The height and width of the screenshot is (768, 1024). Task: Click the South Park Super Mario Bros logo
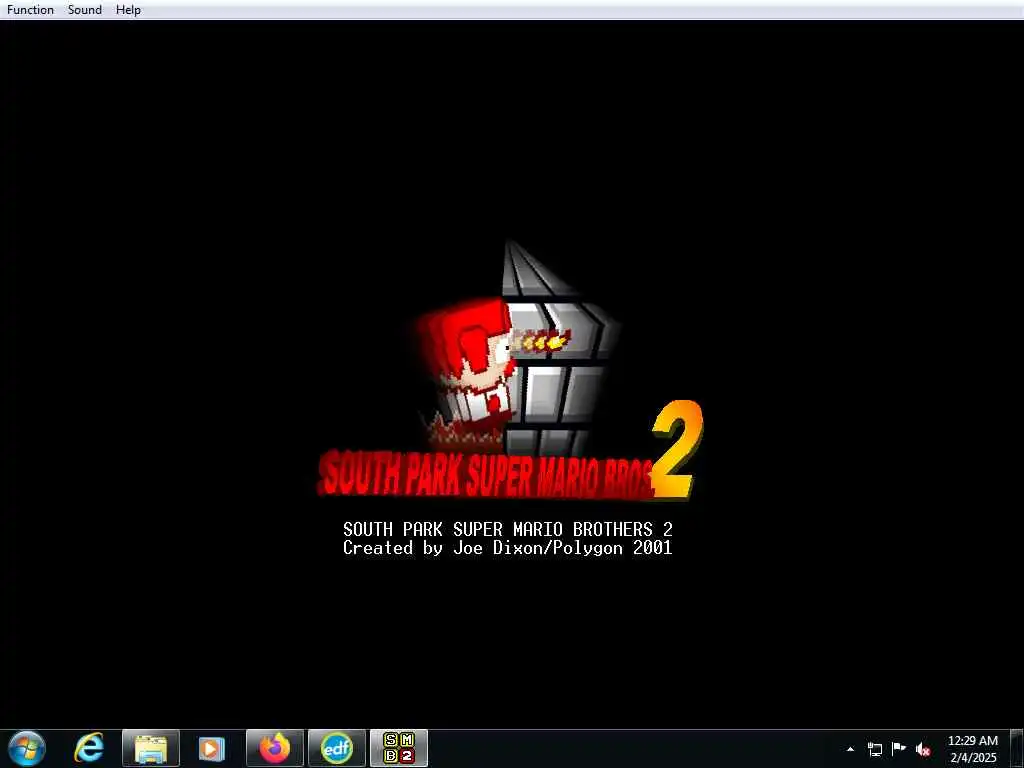pos(509,371)
